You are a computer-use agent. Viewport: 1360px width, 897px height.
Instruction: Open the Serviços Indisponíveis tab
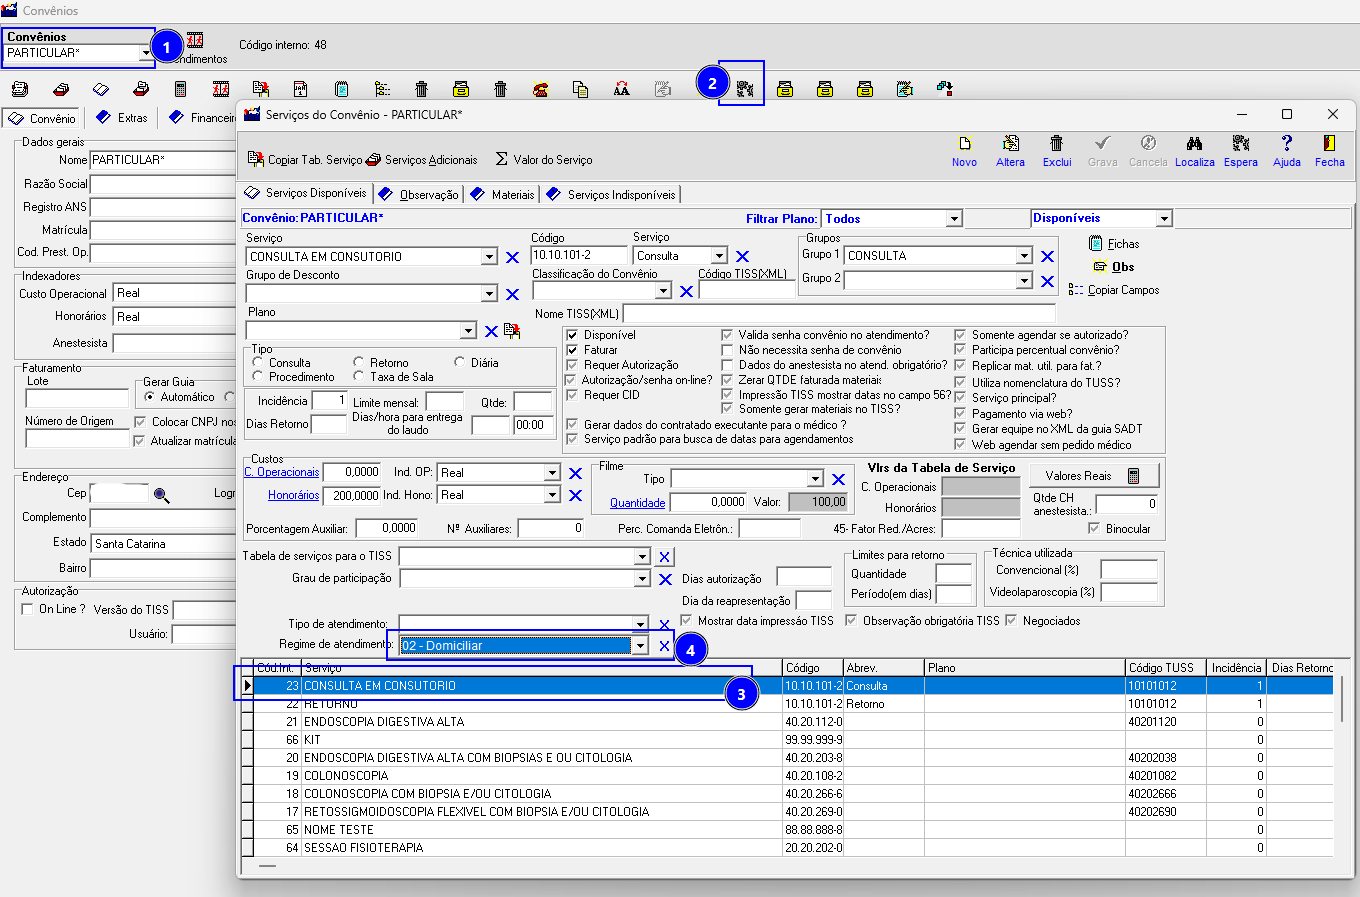click(620, 195)
